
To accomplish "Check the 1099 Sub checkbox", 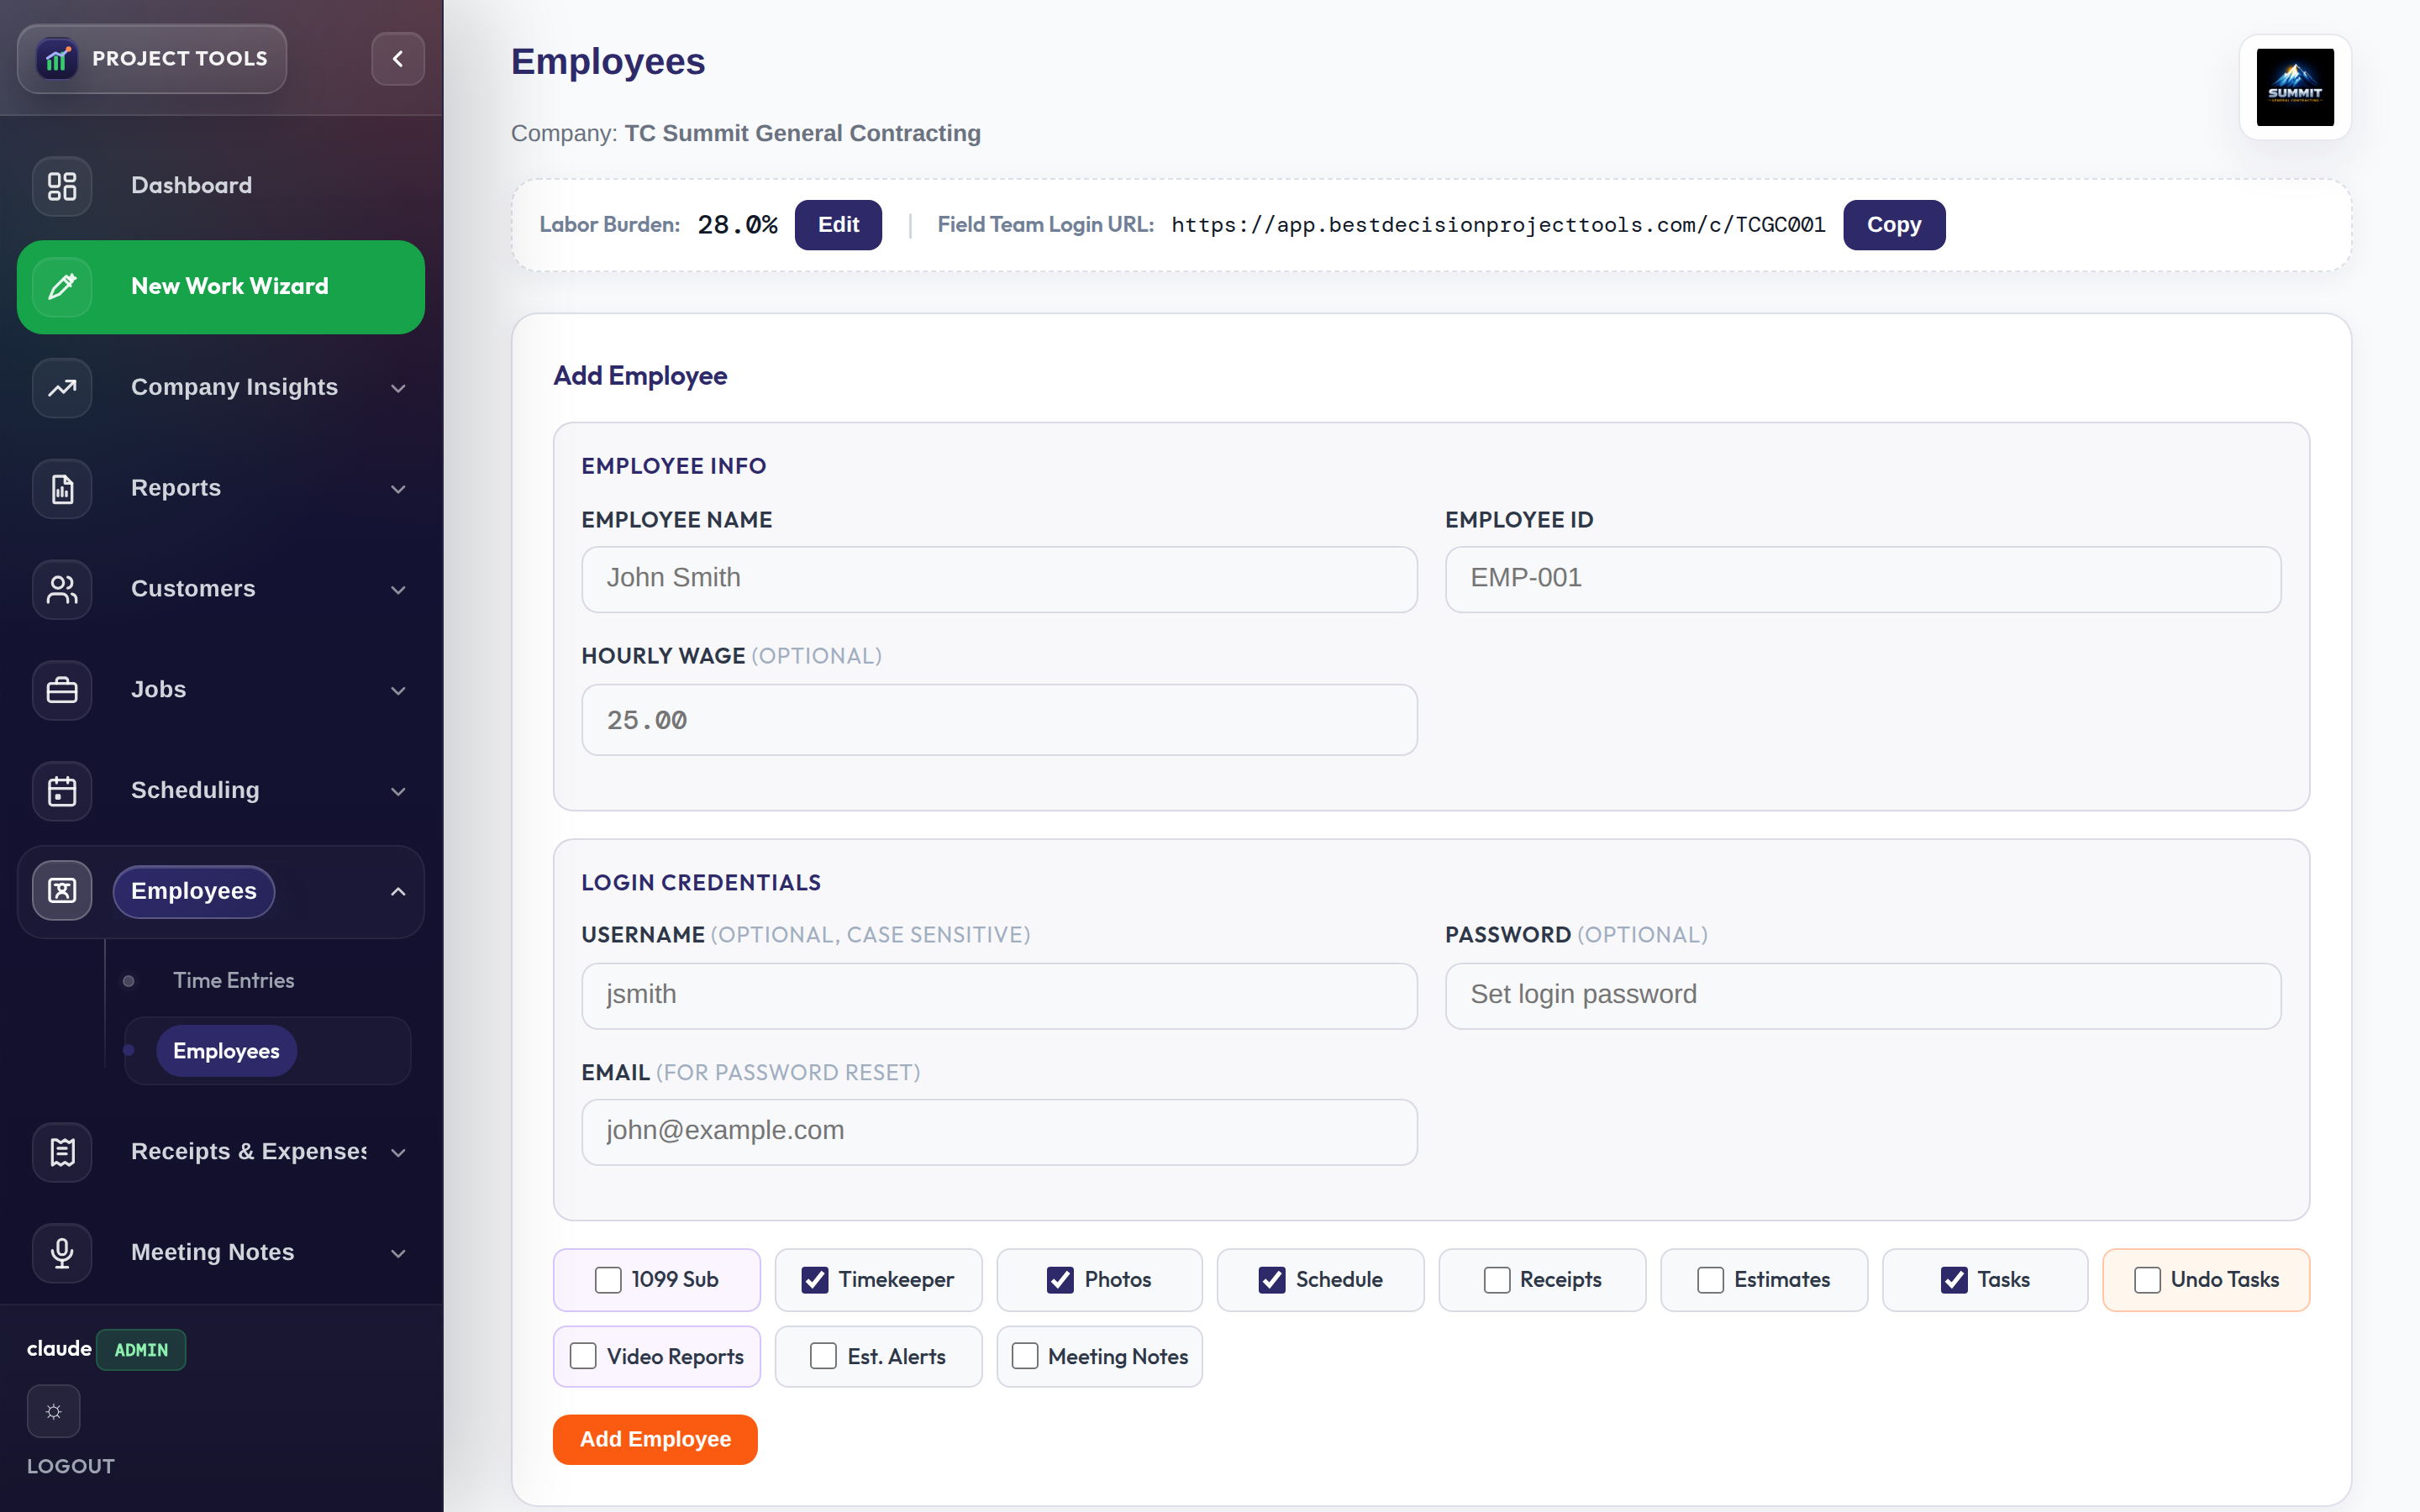I will click(608, 1280).
